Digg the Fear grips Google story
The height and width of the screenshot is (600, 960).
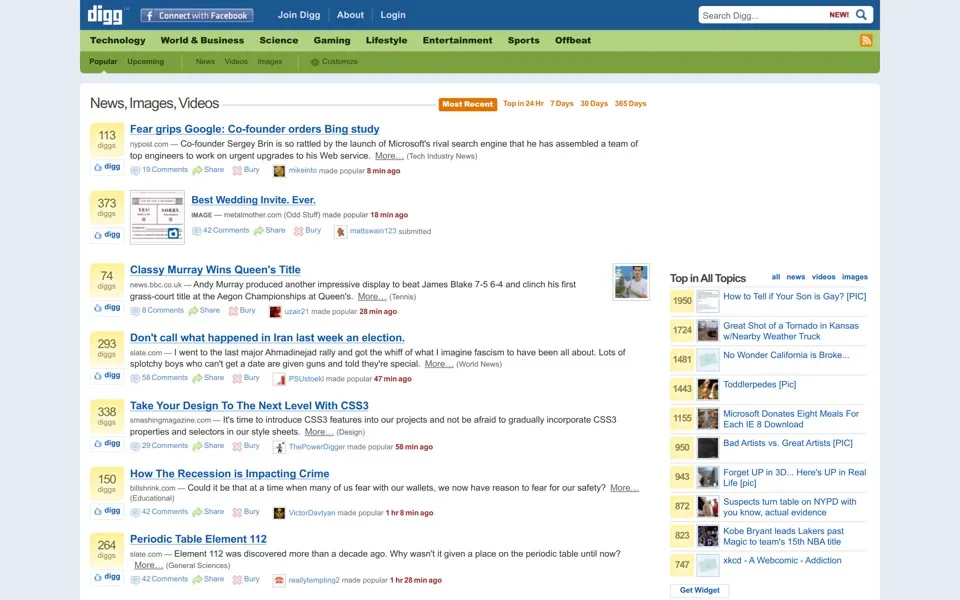click(x=107, y=167)
